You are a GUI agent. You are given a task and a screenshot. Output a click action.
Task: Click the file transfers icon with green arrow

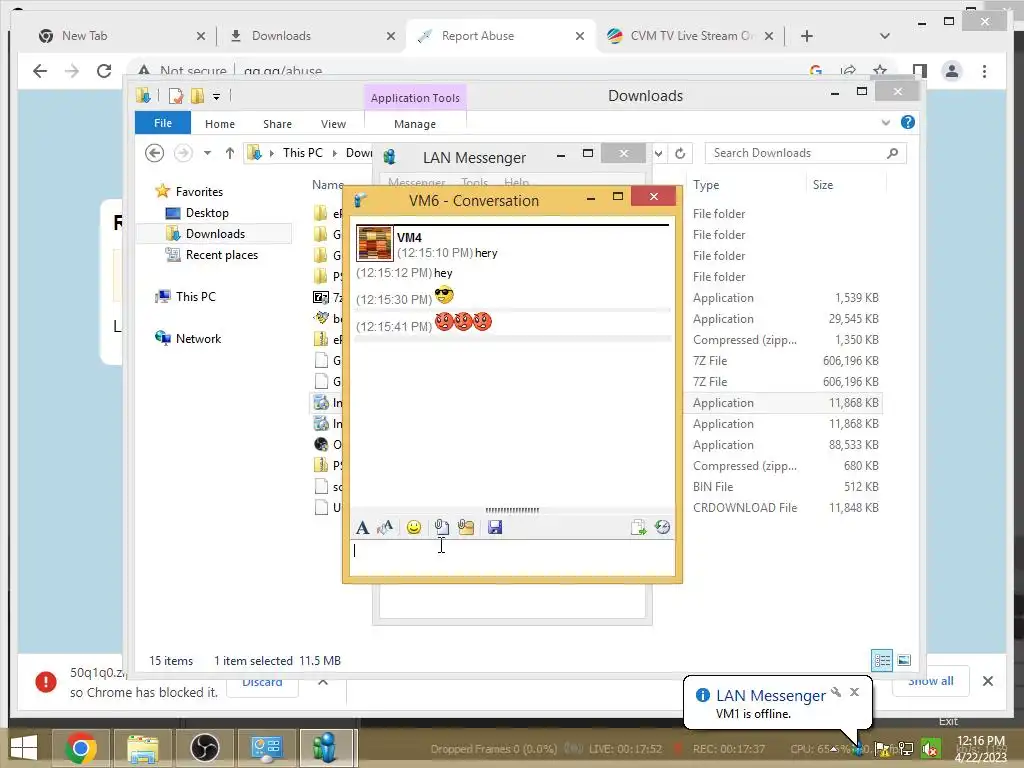click(638, 527)
